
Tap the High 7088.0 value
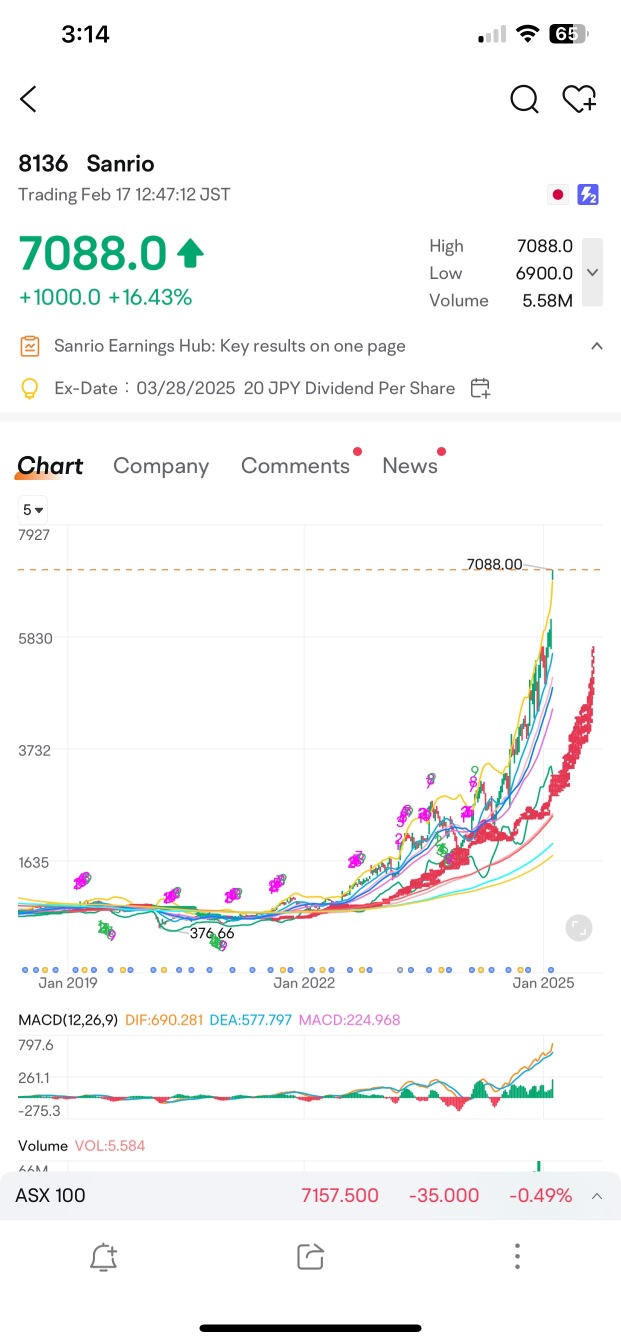(545, 246)
